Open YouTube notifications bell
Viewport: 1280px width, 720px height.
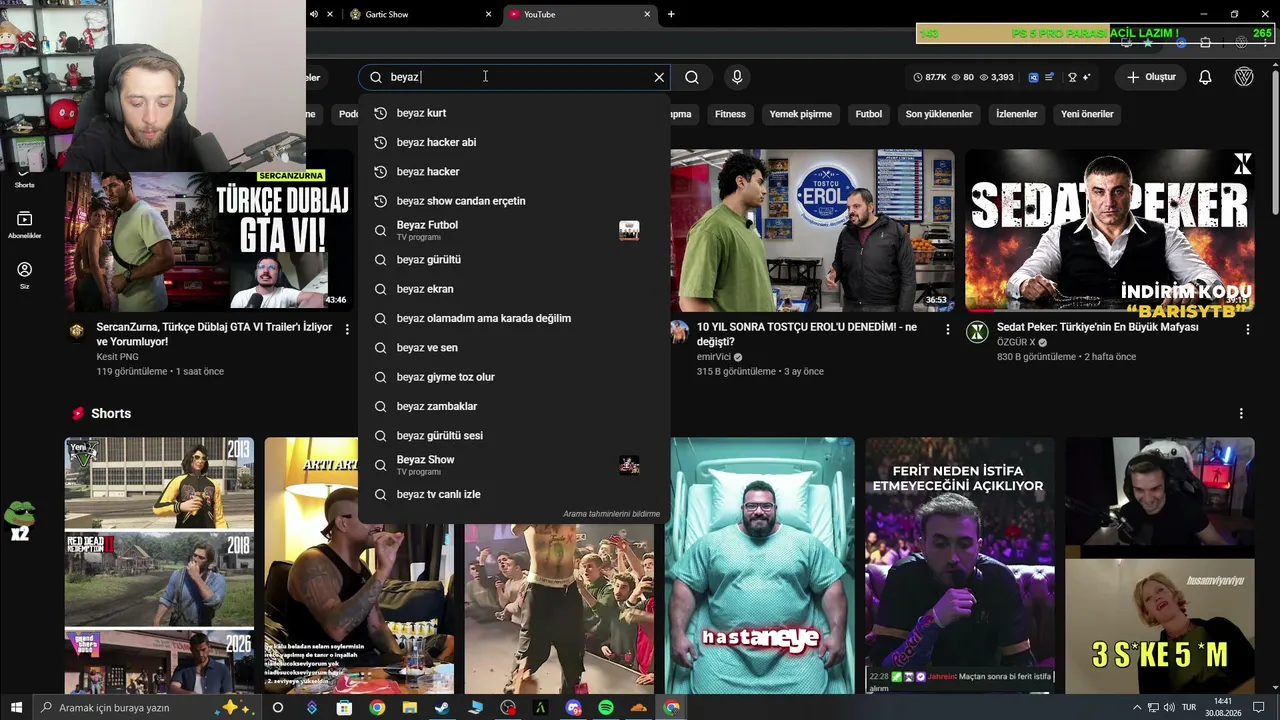pos(1205,77)
